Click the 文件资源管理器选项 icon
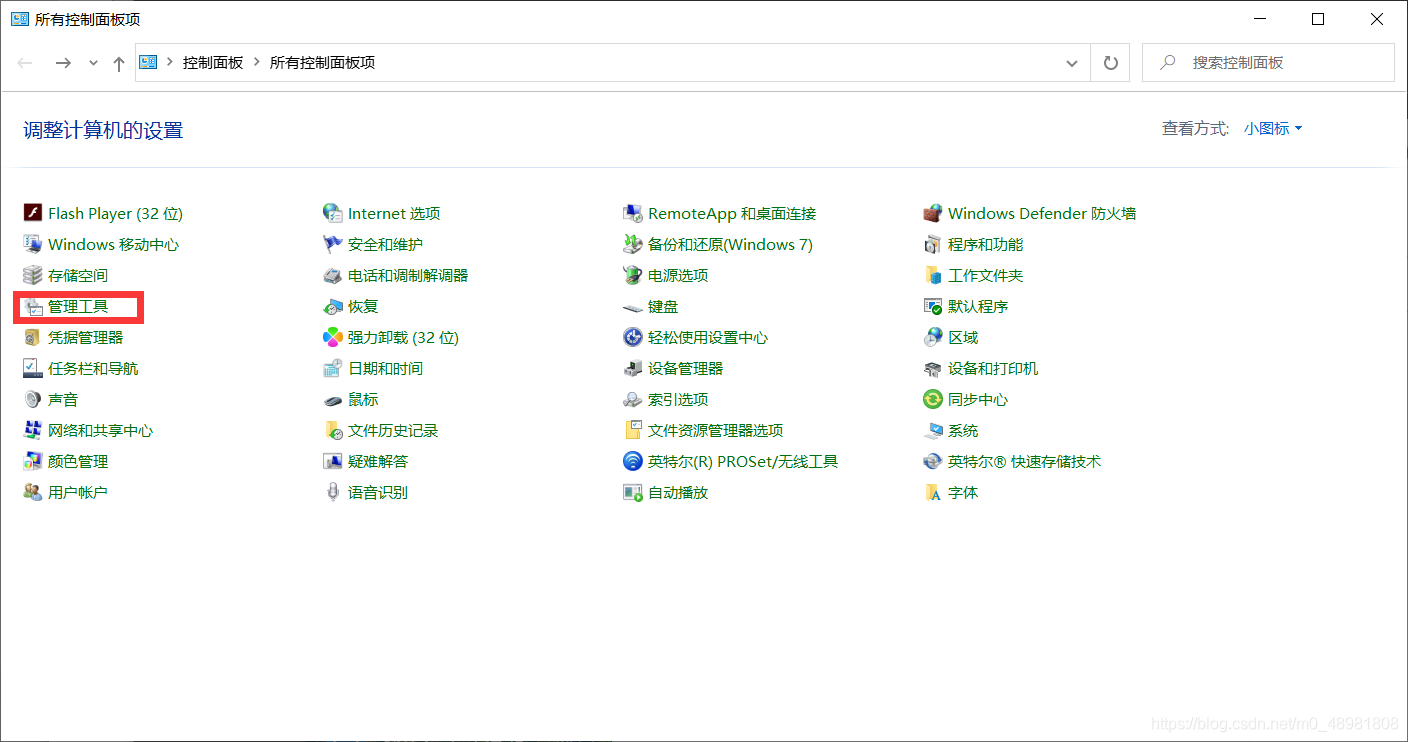1408x742 pixels. 632,430
